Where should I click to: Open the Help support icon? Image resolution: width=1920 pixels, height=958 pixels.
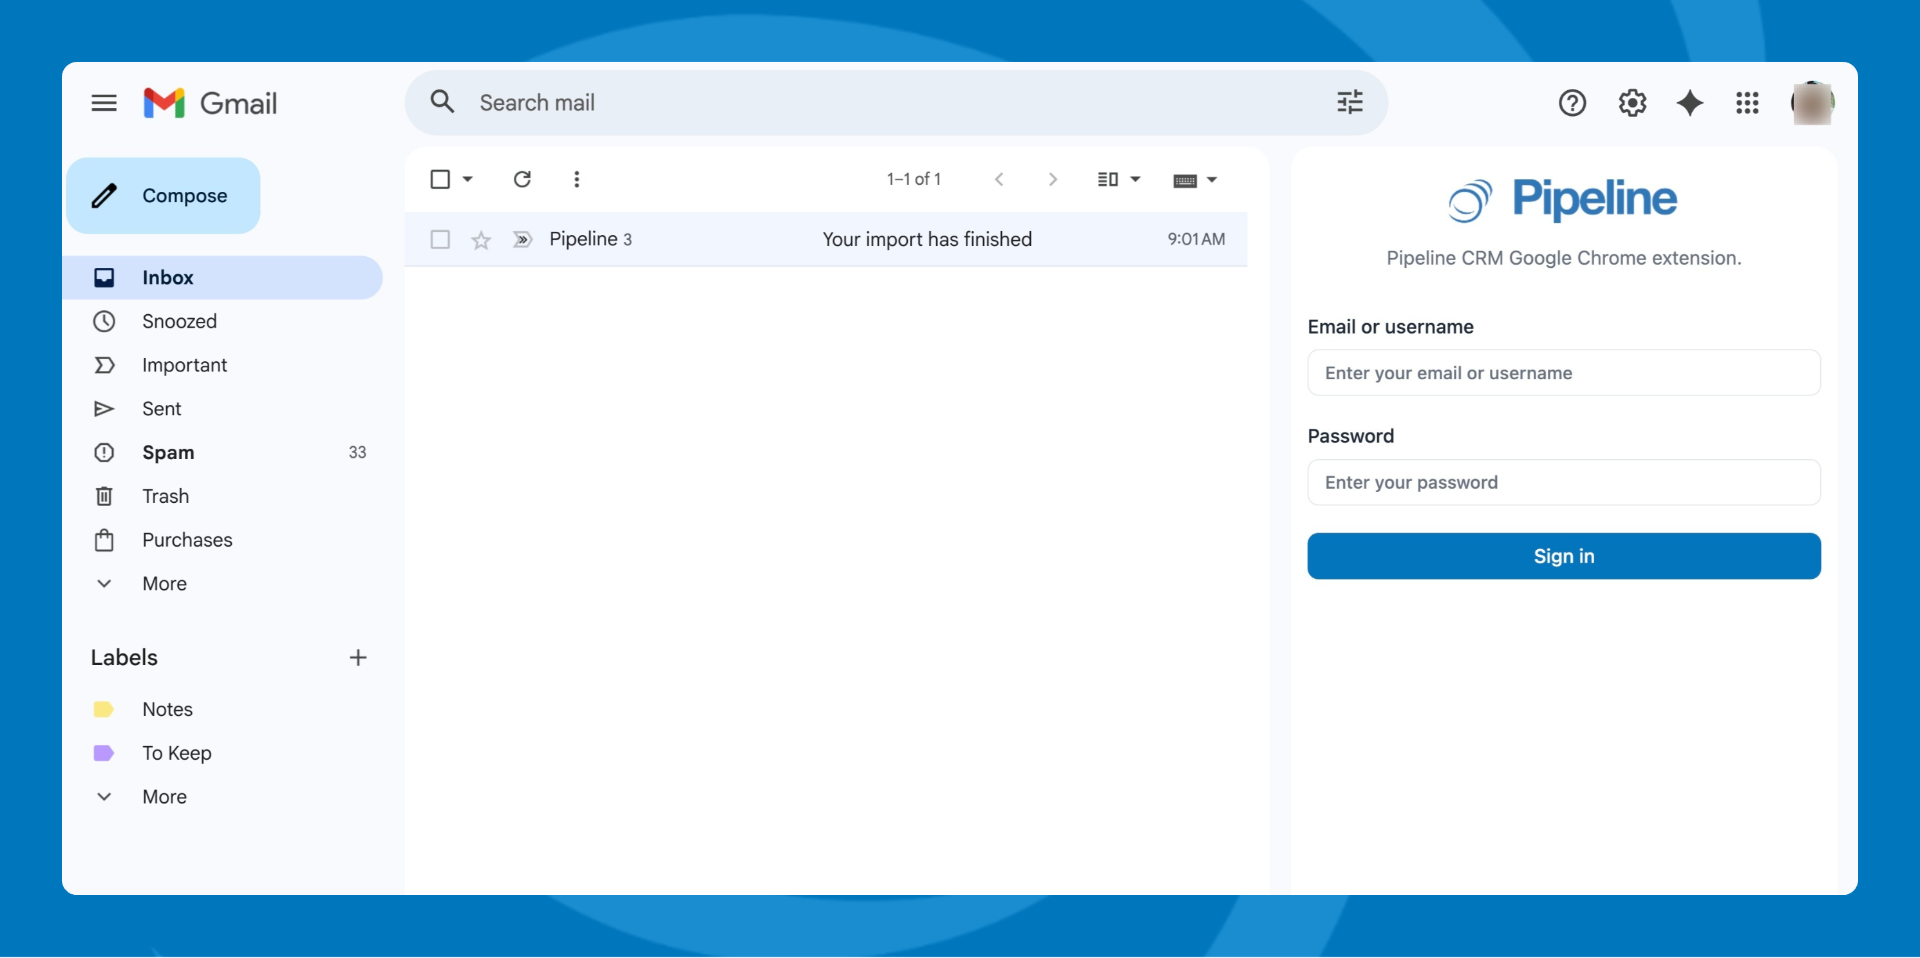[x=1572, y=103]
